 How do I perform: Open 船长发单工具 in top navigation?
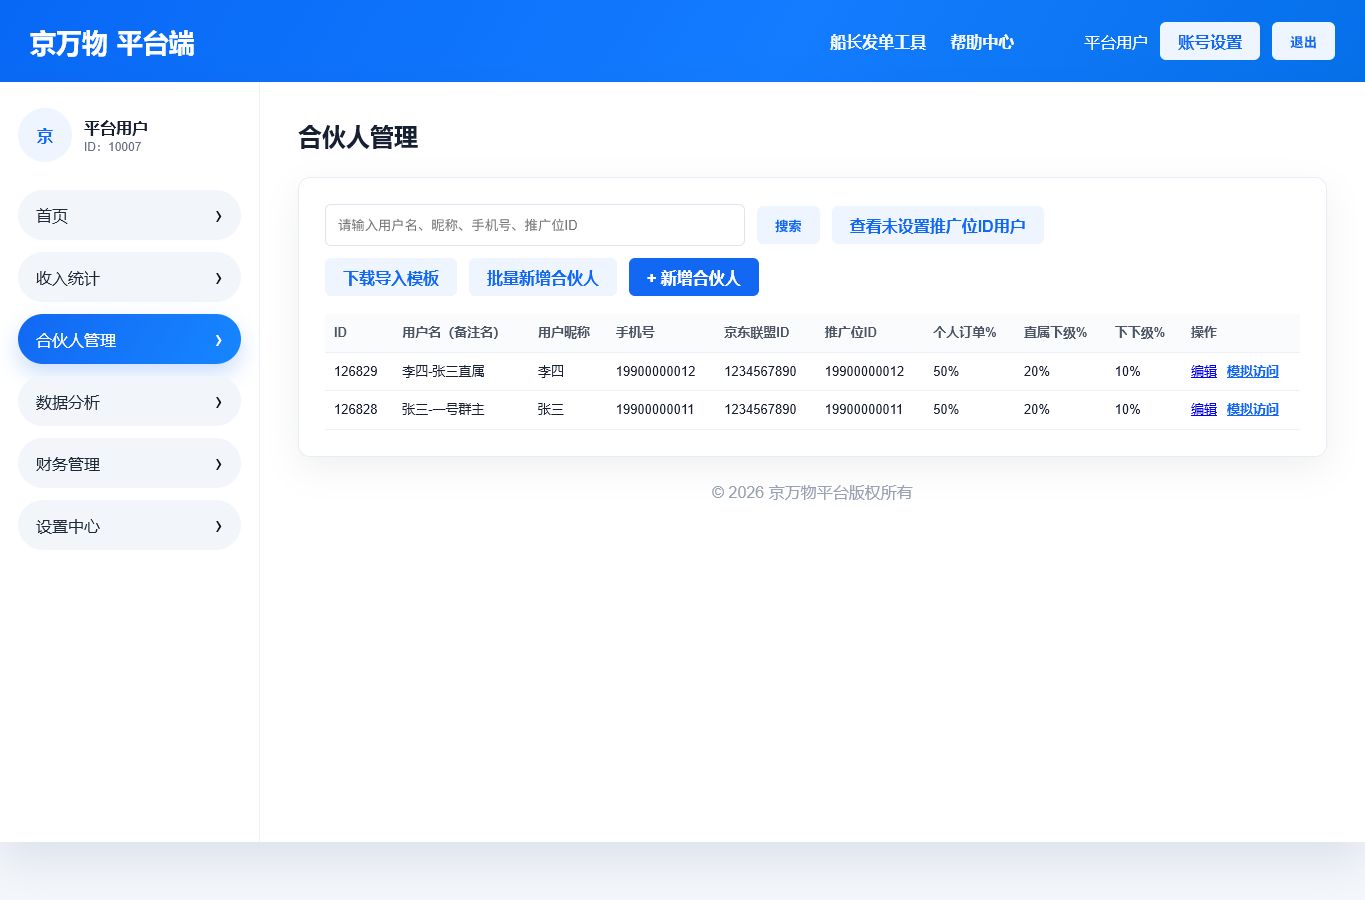[x=878, y=42]
